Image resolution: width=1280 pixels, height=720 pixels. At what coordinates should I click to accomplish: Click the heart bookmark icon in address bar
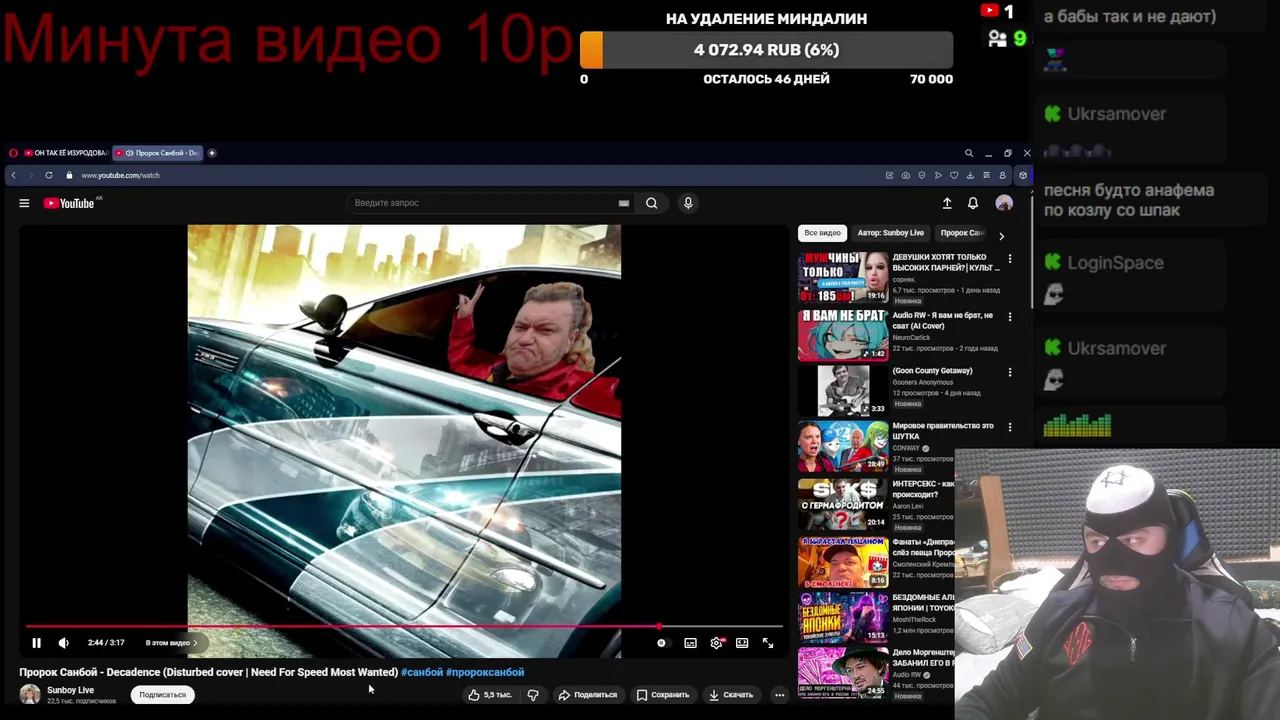(954, 175)
